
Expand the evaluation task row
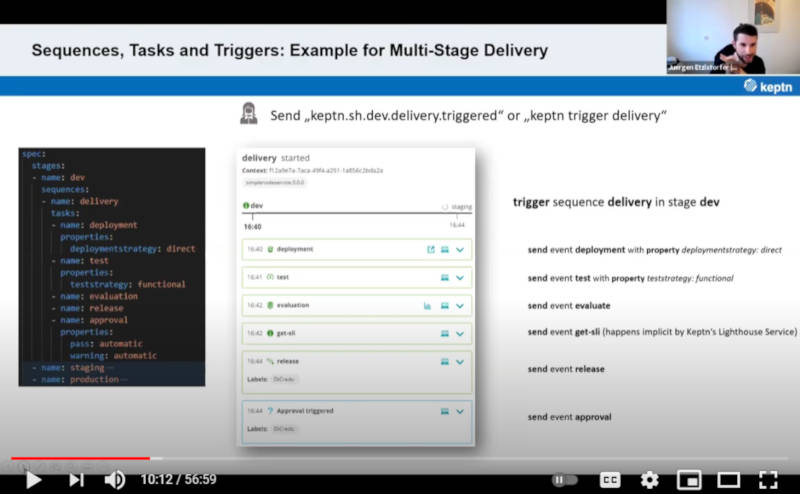[x=460, y=306]
